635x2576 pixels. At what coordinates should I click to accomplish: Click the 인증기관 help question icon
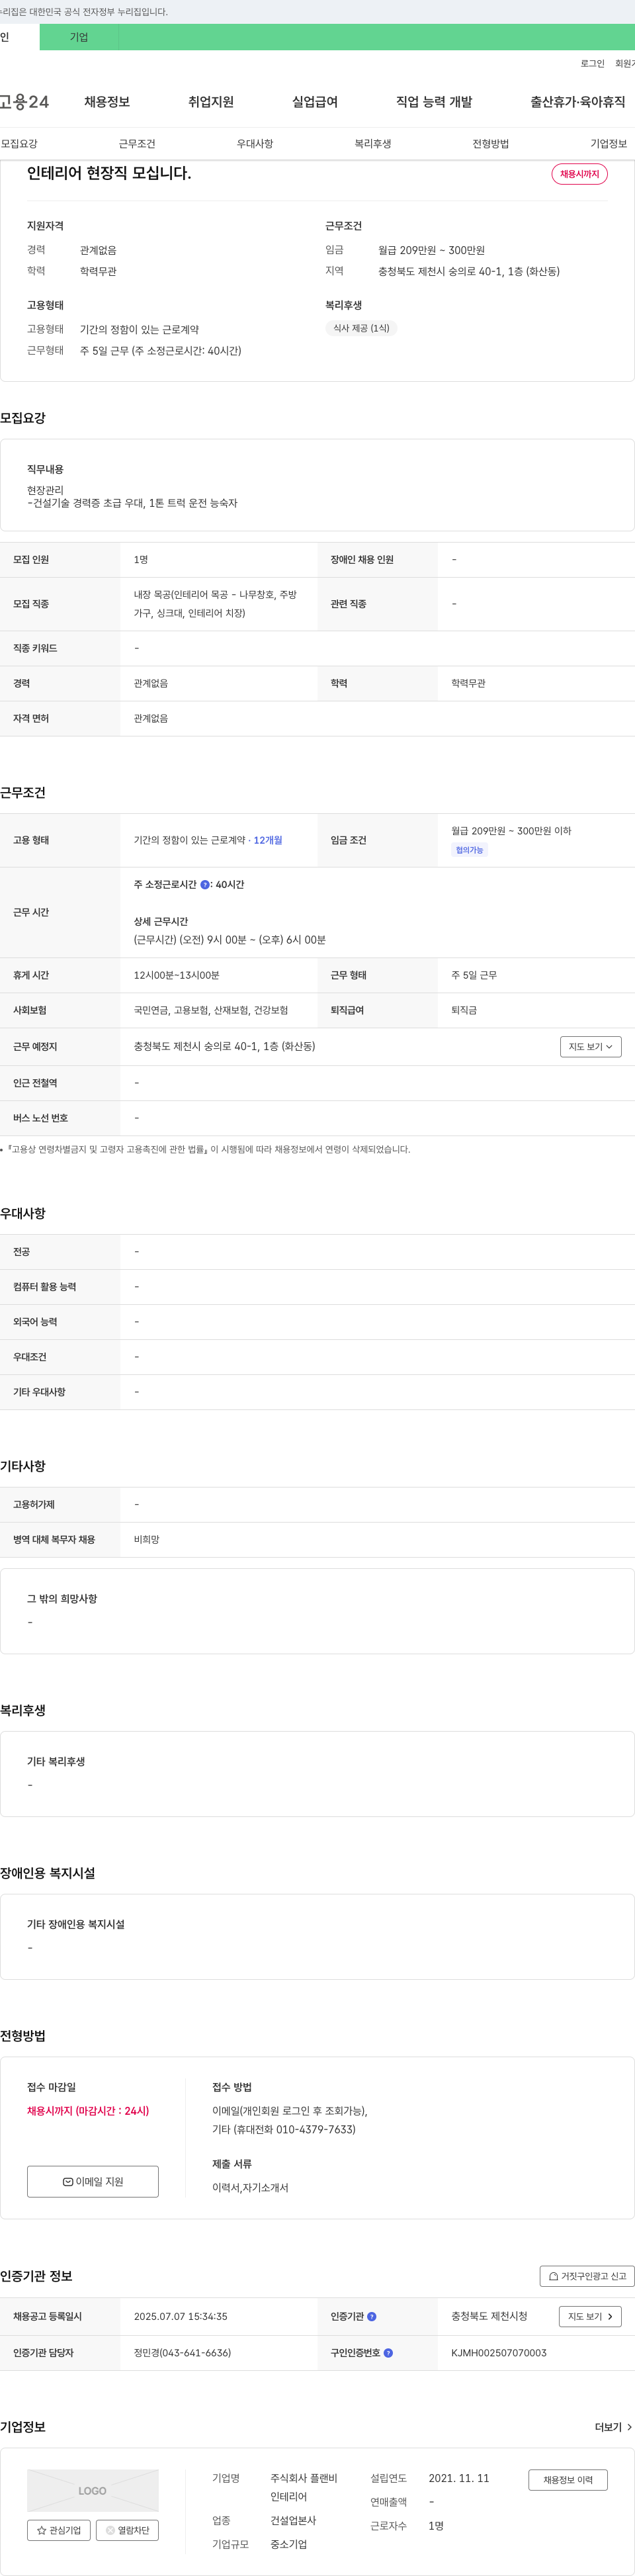pyautogui.click(x=372, y=2316)
